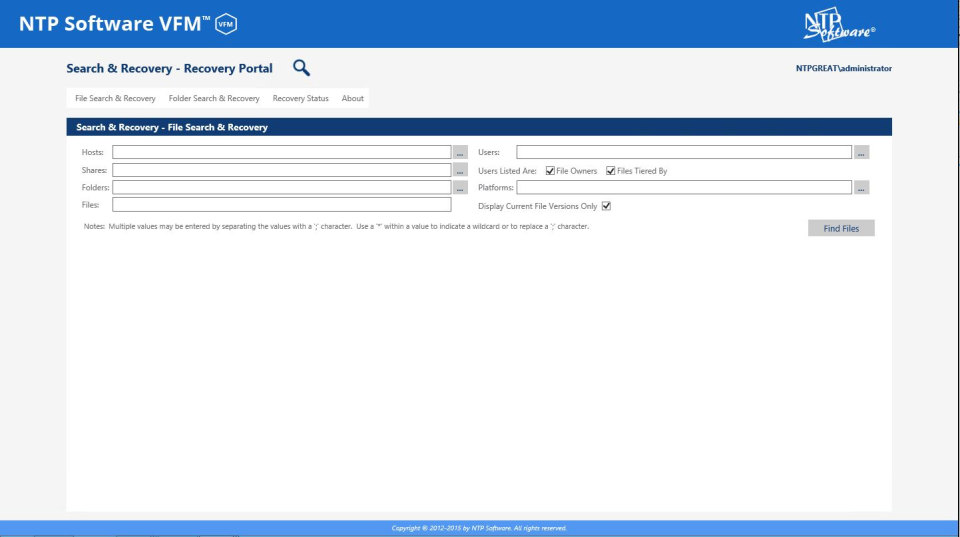Click the Search & Recovery - Recovery Portal heading
The image size is (960, 537).
[169, 69]
